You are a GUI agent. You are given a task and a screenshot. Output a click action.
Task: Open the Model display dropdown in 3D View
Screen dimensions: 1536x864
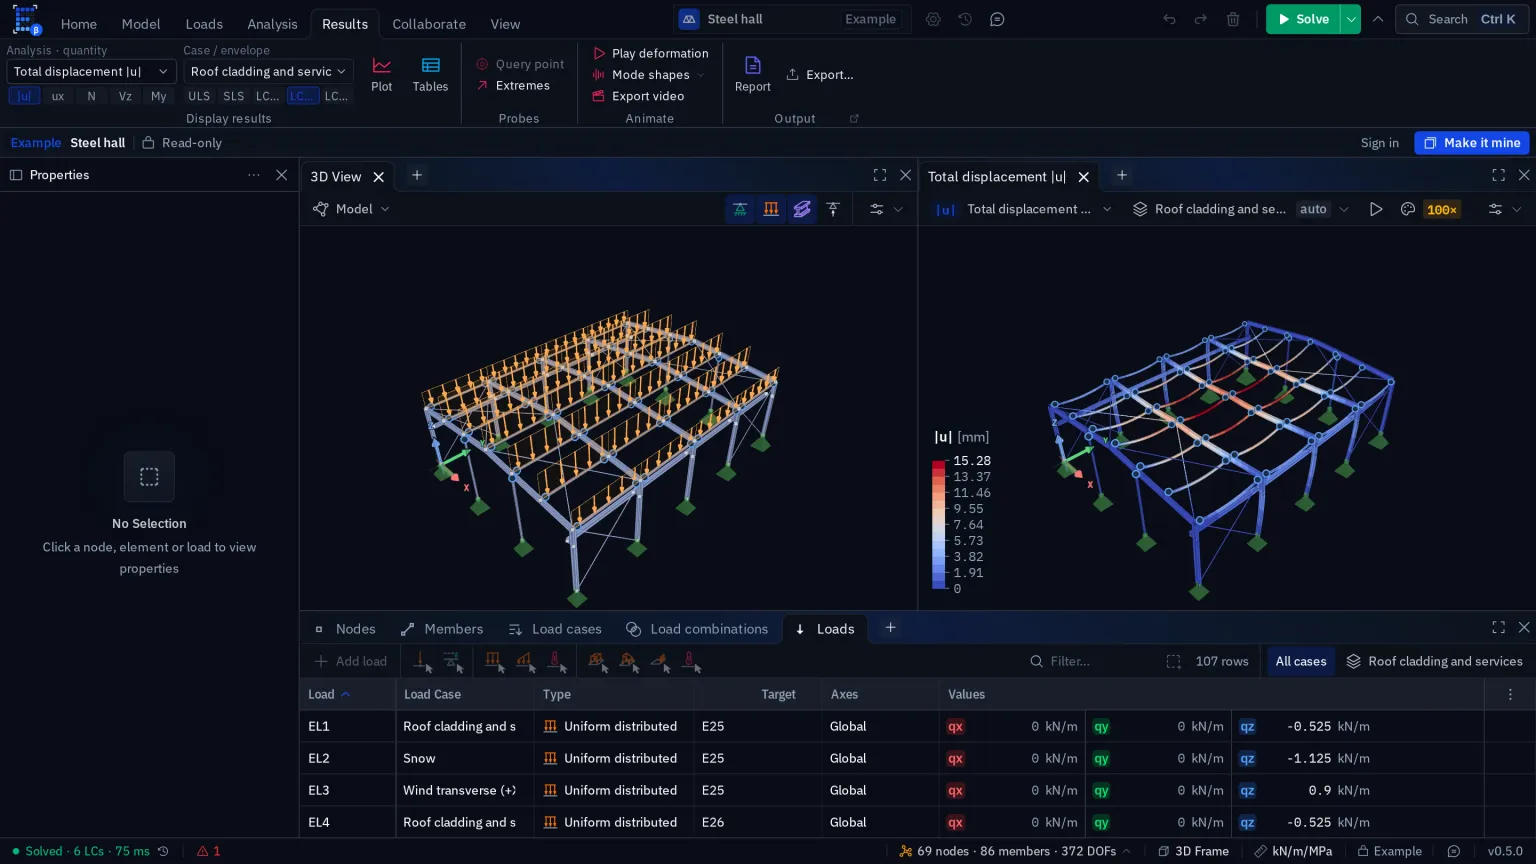[351, 209]
